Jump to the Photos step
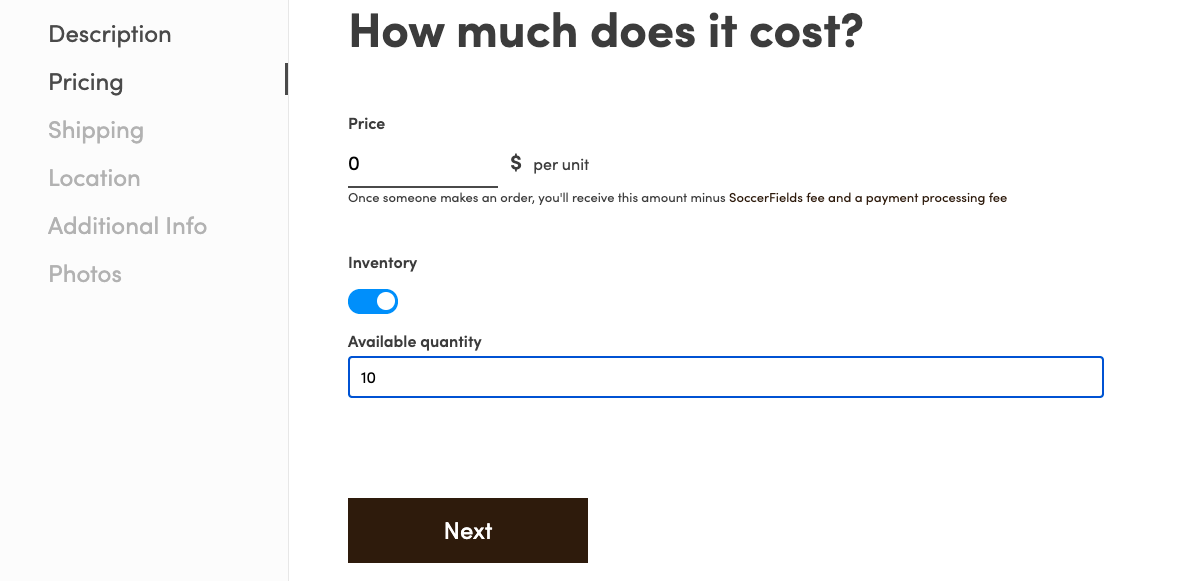The image size is (1196, 581). 85,274
